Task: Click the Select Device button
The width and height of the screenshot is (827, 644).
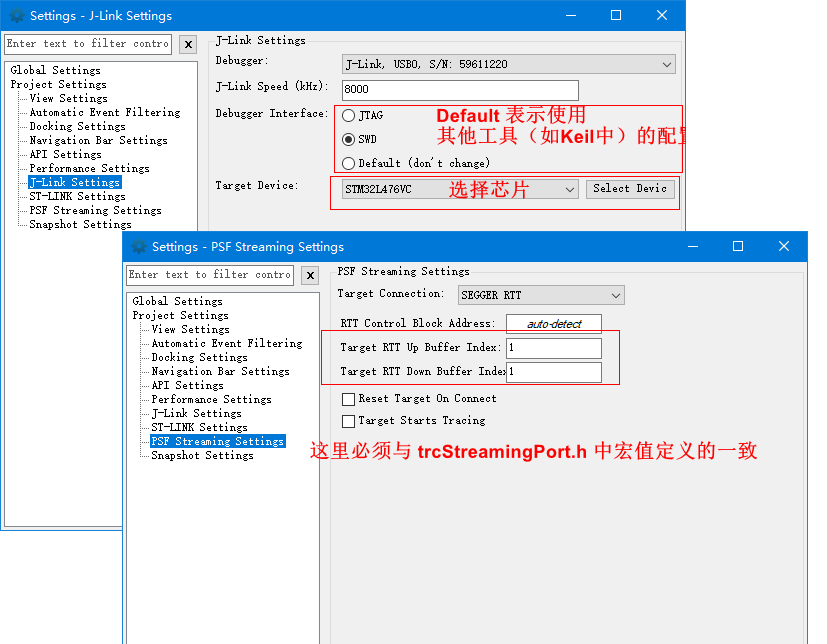Action: (x=630, y=189)
